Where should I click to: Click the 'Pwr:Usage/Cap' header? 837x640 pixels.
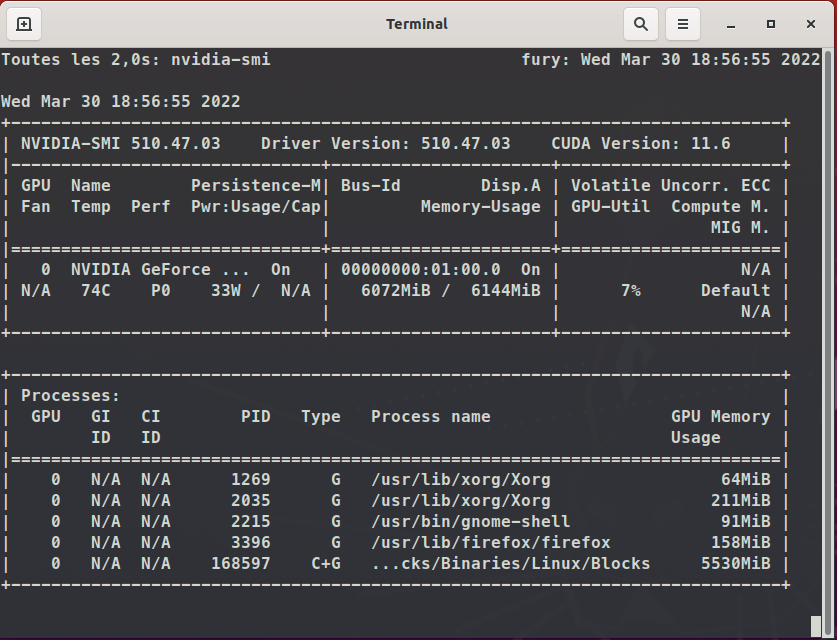256,207
